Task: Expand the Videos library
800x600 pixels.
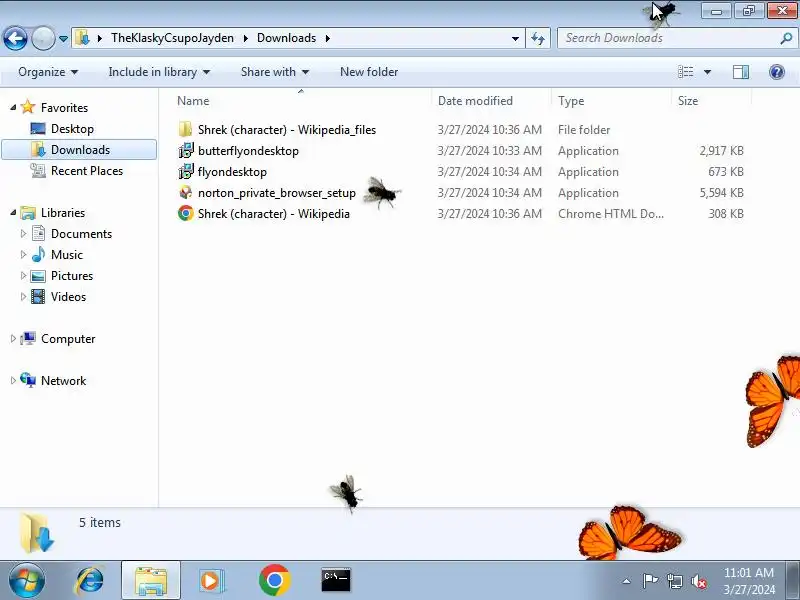Action: 23,296
